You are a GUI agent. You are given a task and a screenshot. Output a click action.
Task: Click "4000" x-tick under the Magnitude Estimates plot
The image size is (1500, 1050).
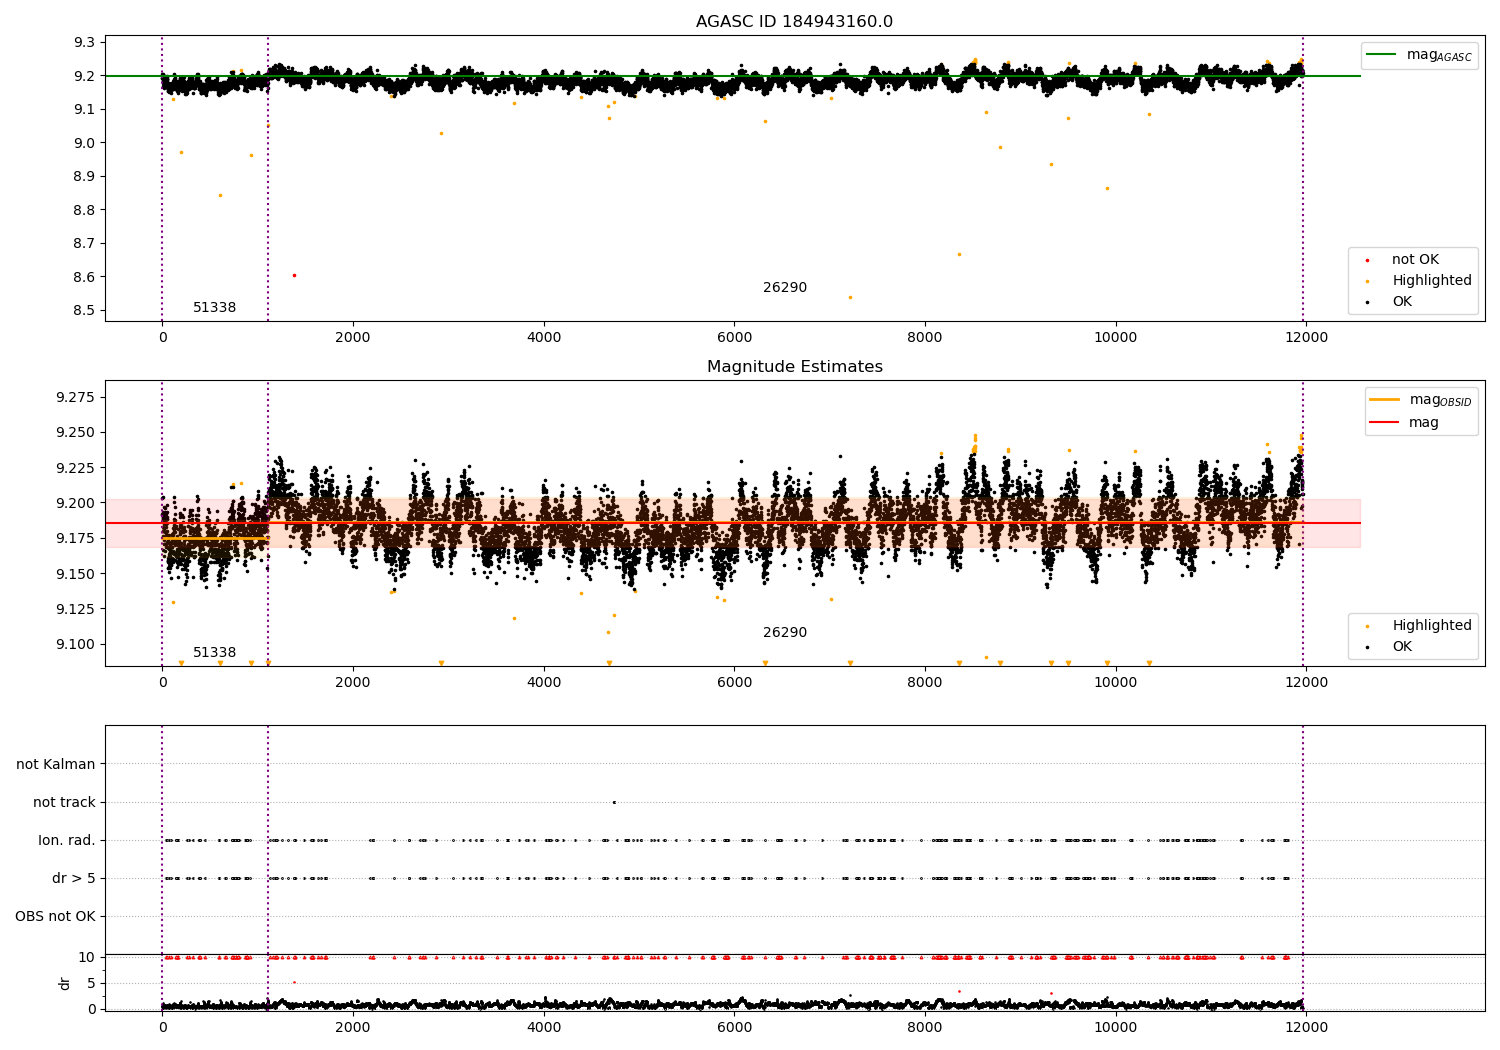click(x=544, y=683)
